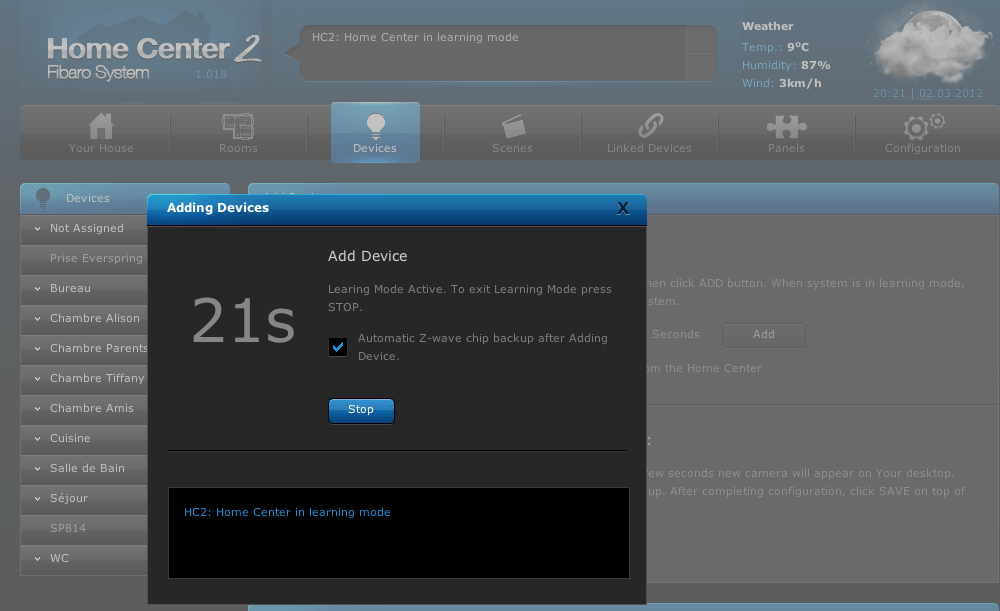The image size is (1000, 611).
Task: Expand the Chambre Tiffany chevron
Action: (x=38, y=378)
